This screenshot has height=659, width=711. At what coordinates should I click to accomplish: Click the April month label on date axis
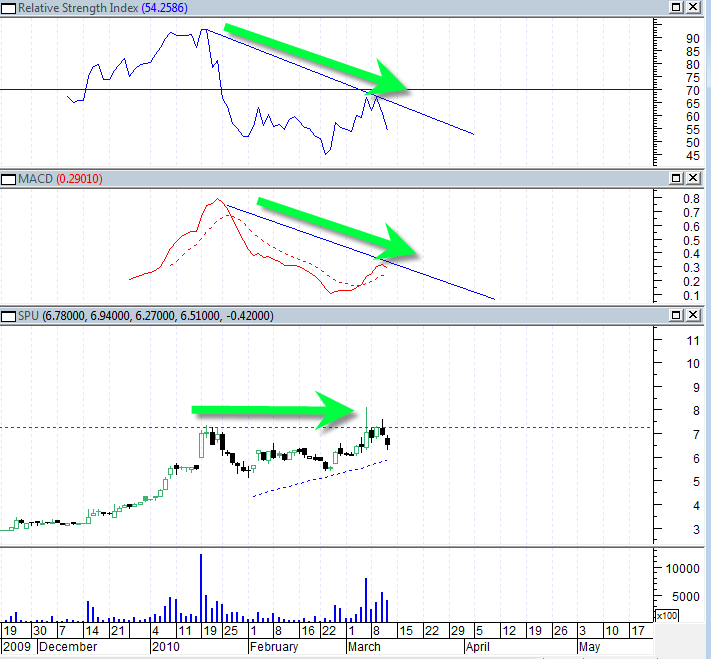[x=478, y=647]
